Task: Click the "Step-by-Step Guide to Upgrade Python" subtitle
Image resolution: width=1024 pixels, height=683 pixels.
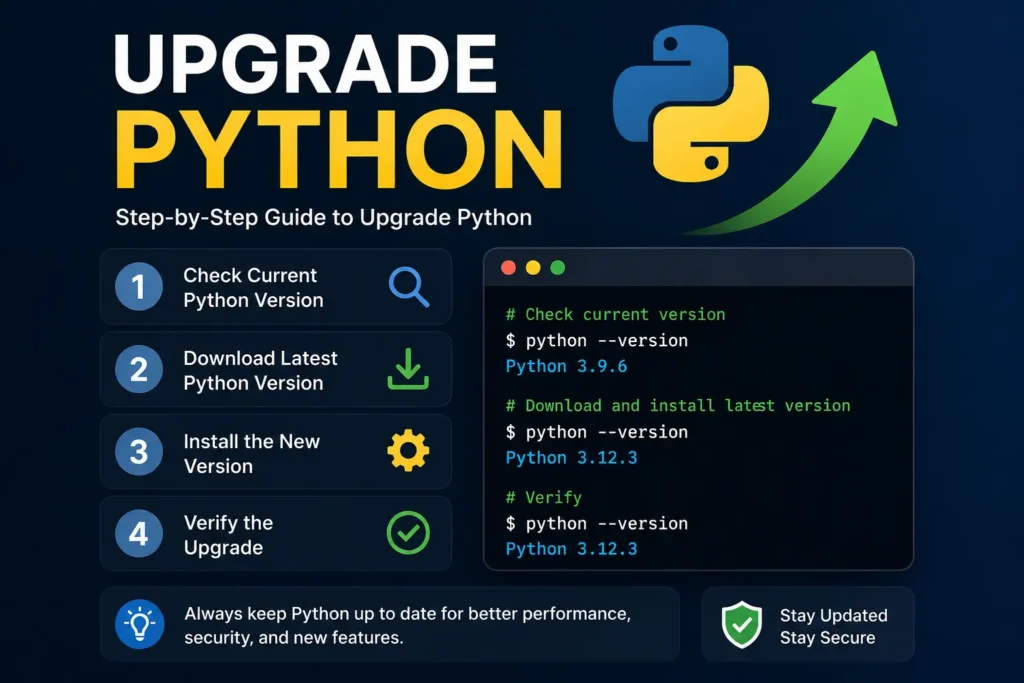Action: pos(323,217)
